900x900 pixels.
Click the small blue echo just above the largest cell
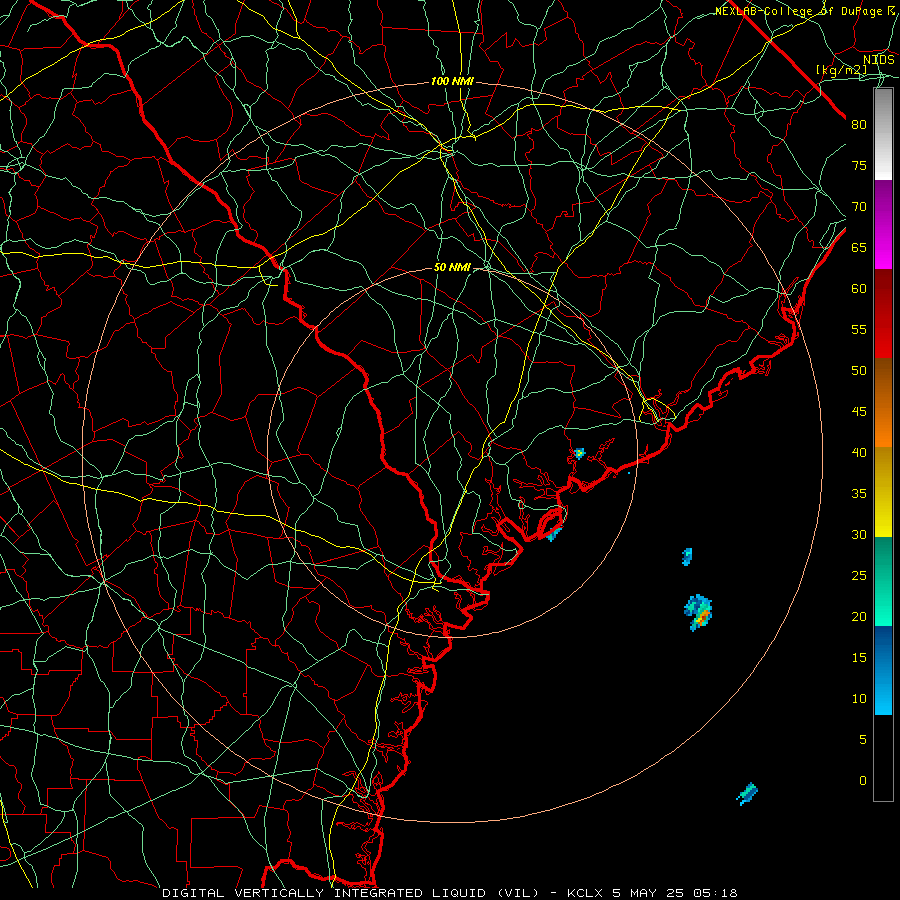tap(687, 556)
